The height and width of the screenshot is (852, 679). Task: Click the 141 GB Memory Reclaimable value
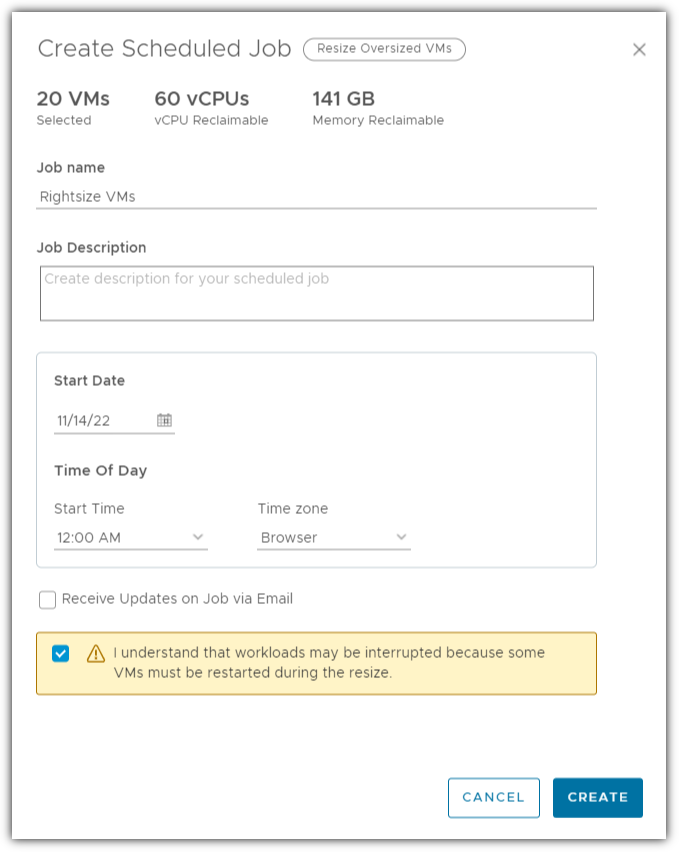click(345, 99)
